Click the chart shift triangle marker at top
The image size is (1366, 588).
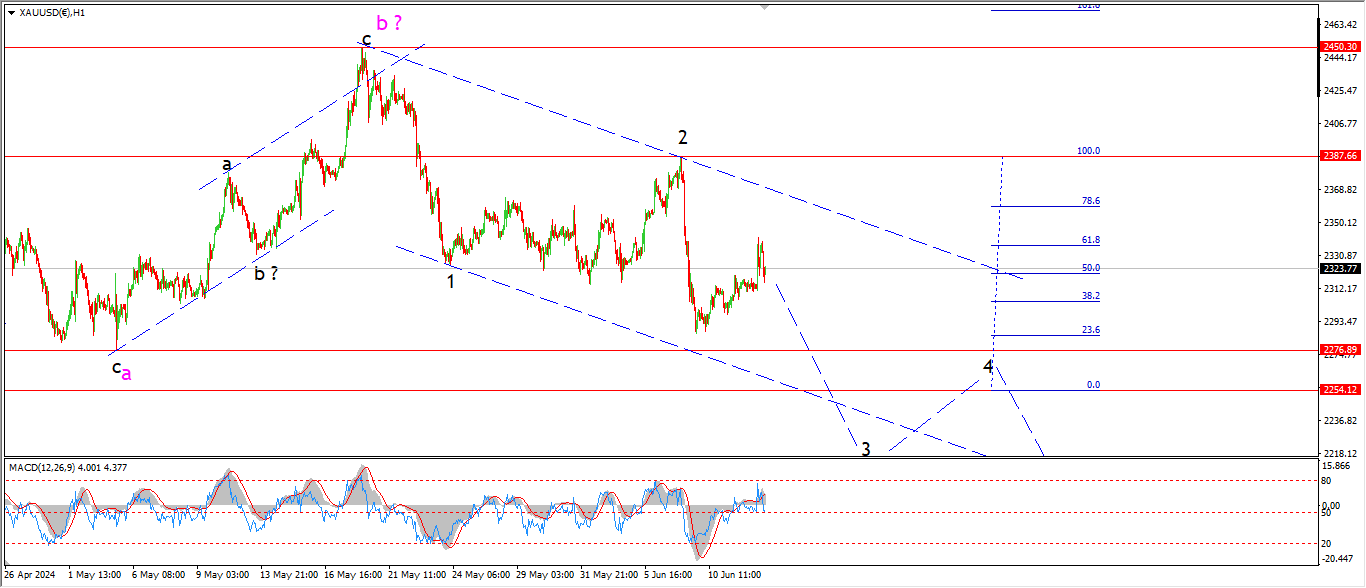click(767, 7)
